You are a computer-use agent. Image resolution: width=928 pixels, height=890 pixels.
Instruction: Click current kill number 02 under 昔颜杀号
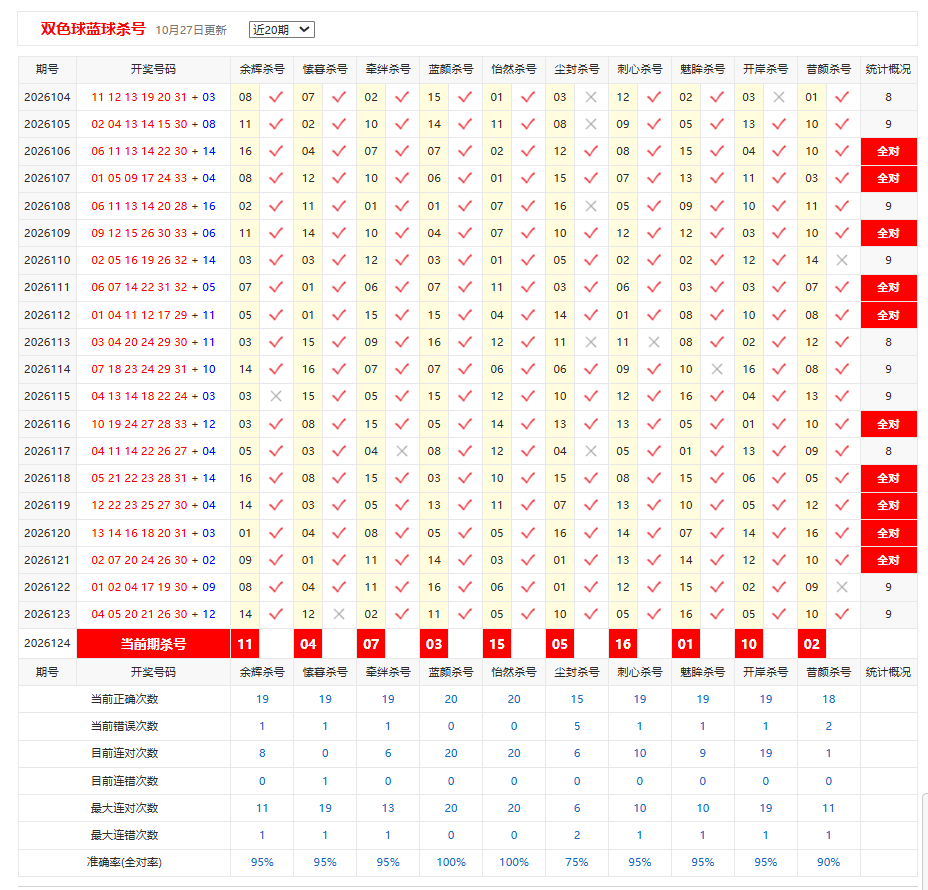811,644
